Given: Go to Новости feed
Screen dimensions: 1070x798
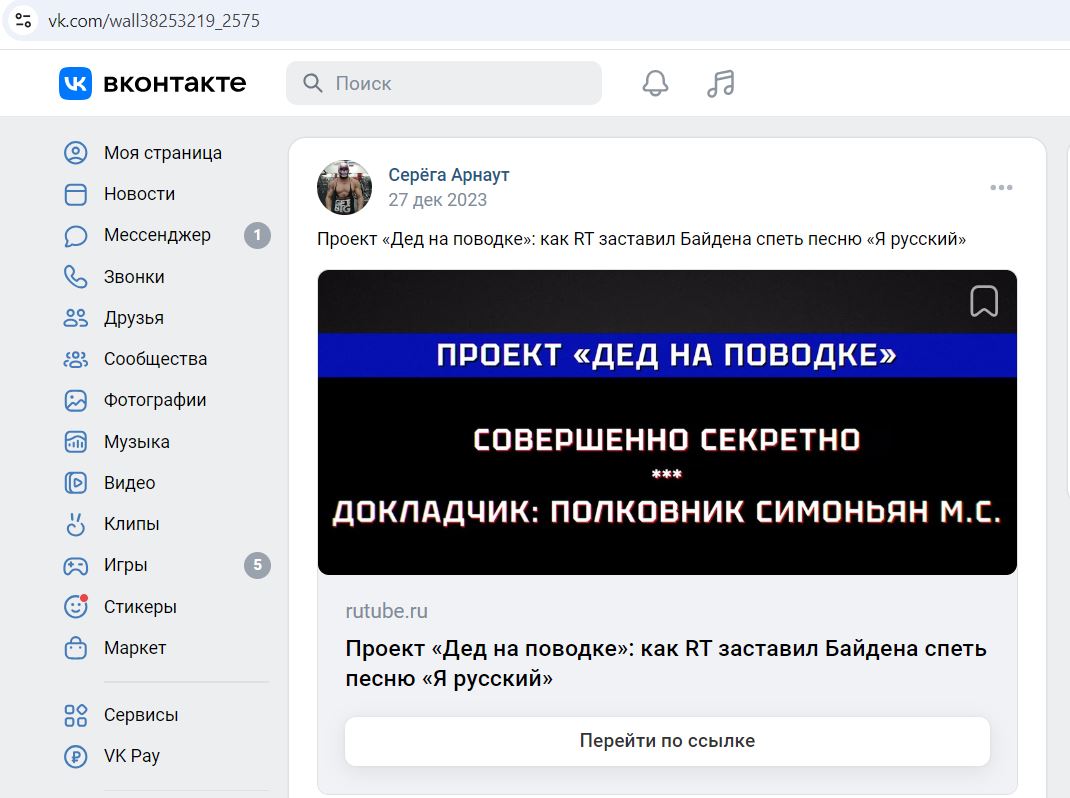Looking at the screenshot, I should [139, 194].
